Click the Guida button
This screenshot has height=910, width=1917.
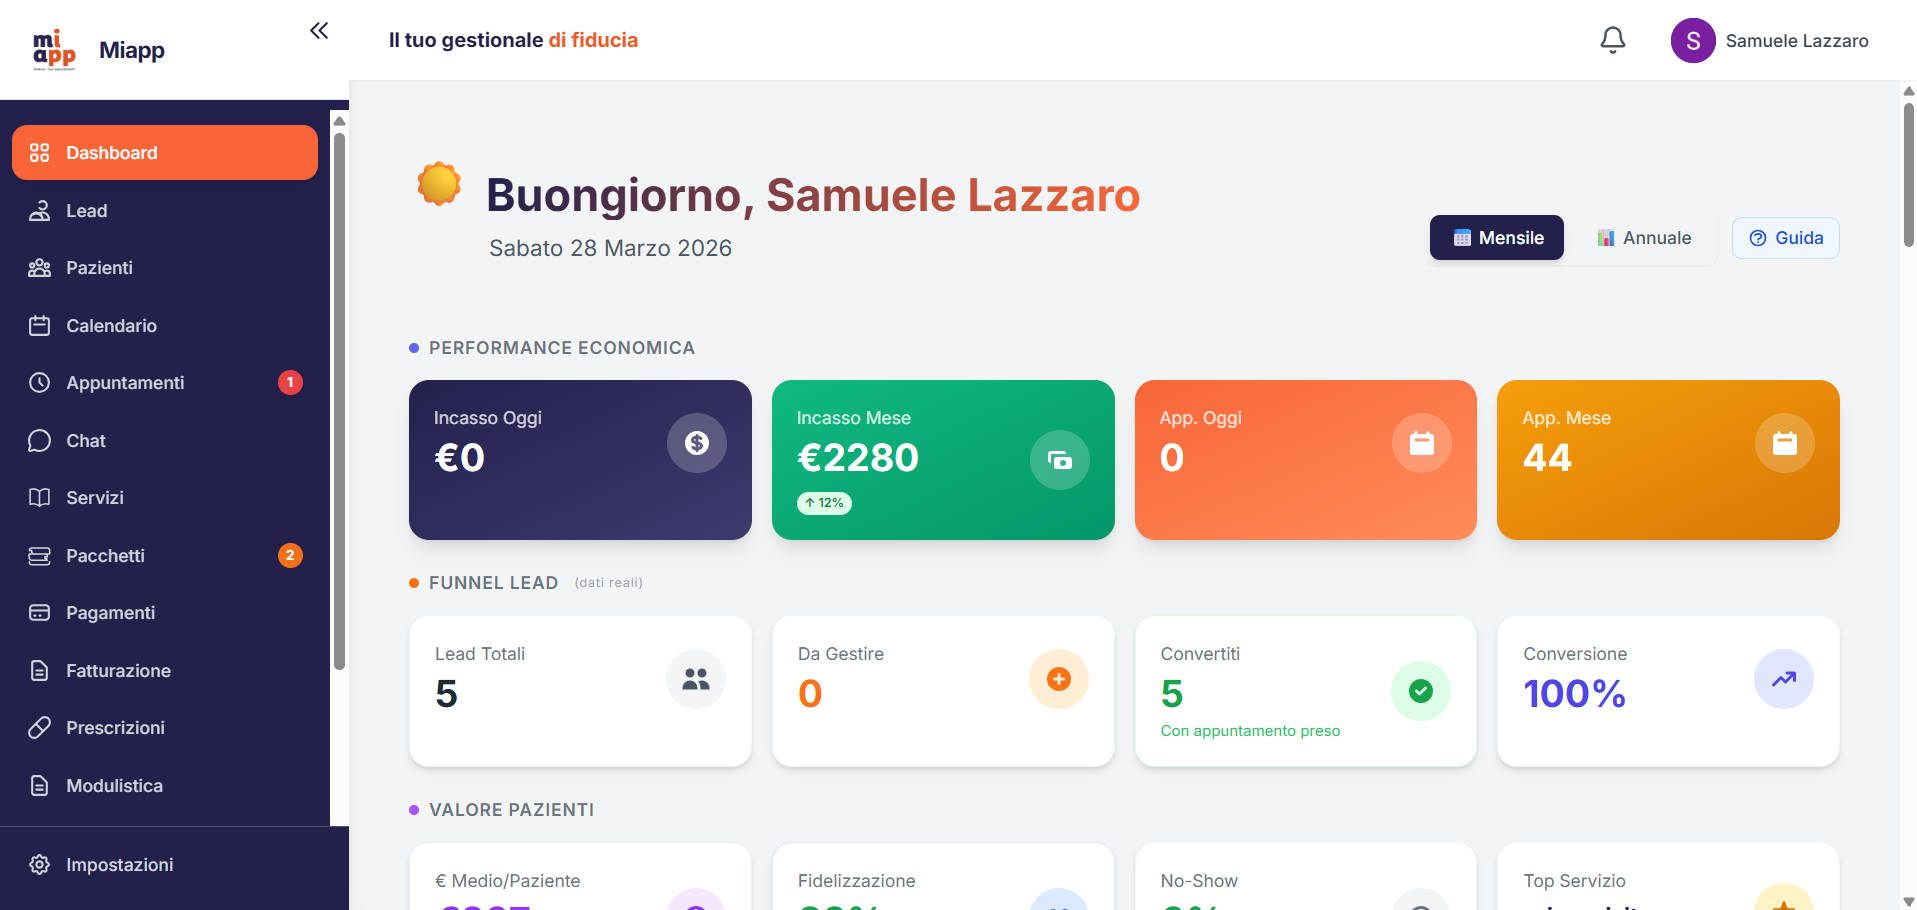click(x=1785, y=237)
